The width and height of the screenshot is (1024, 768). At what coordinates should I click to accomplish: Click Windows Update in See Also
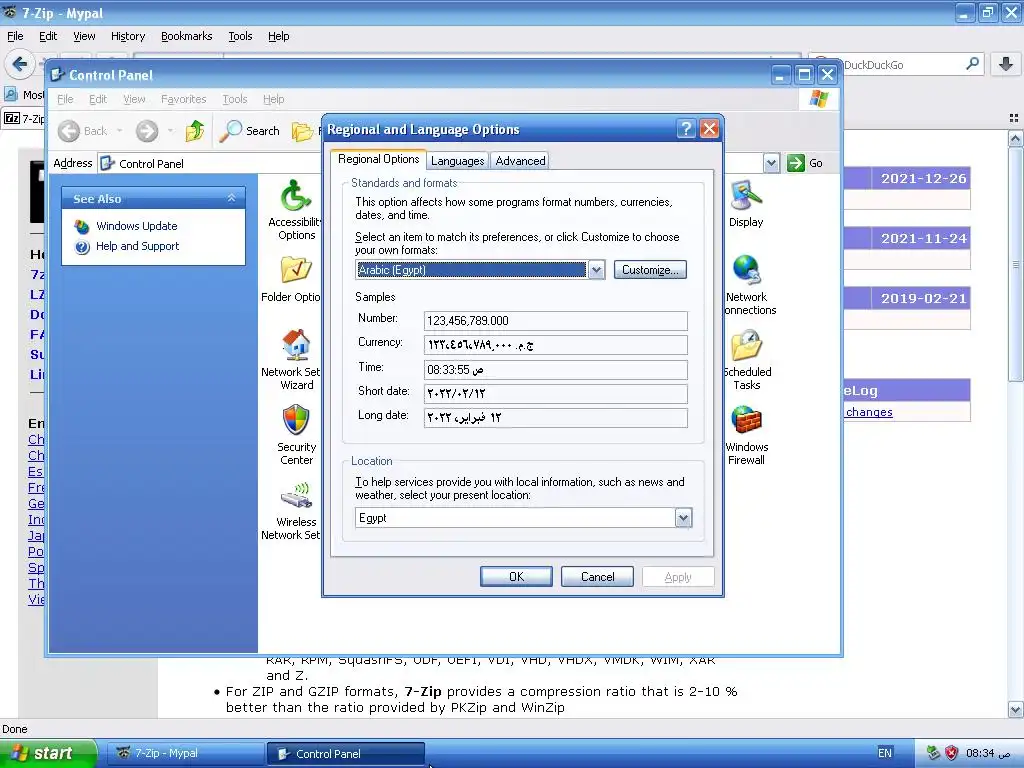coord(136,226)
